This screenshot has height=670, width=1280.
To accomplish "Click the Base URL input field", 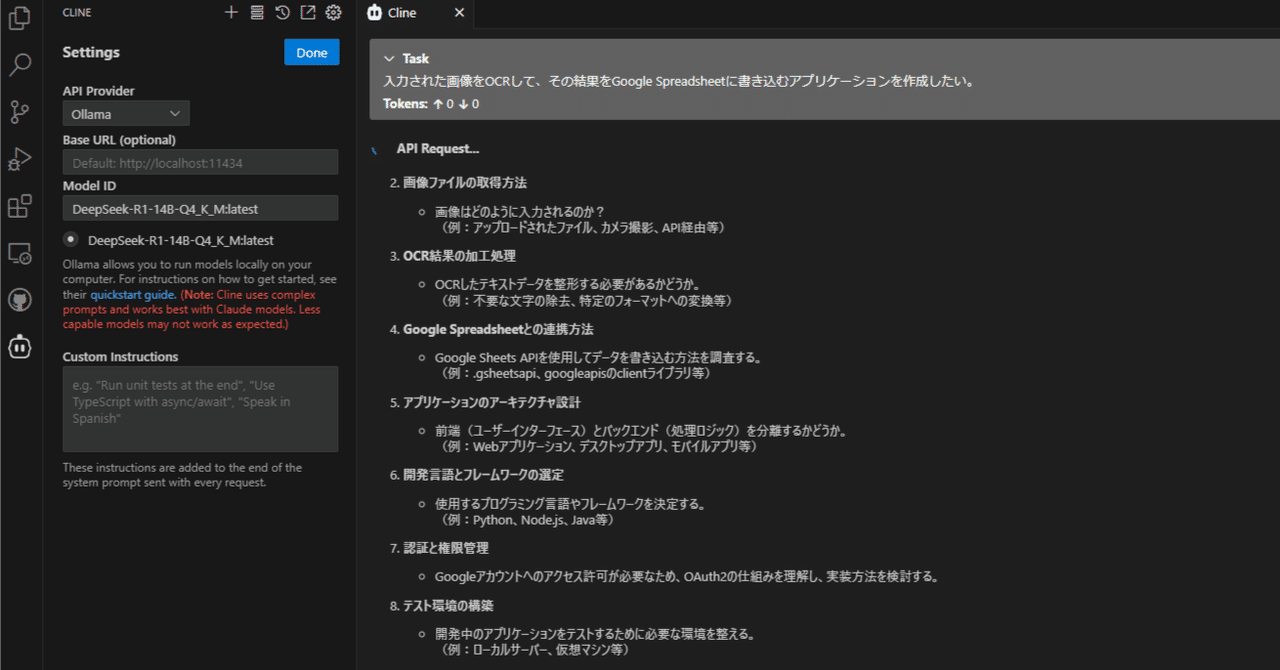I will point(200,162).
